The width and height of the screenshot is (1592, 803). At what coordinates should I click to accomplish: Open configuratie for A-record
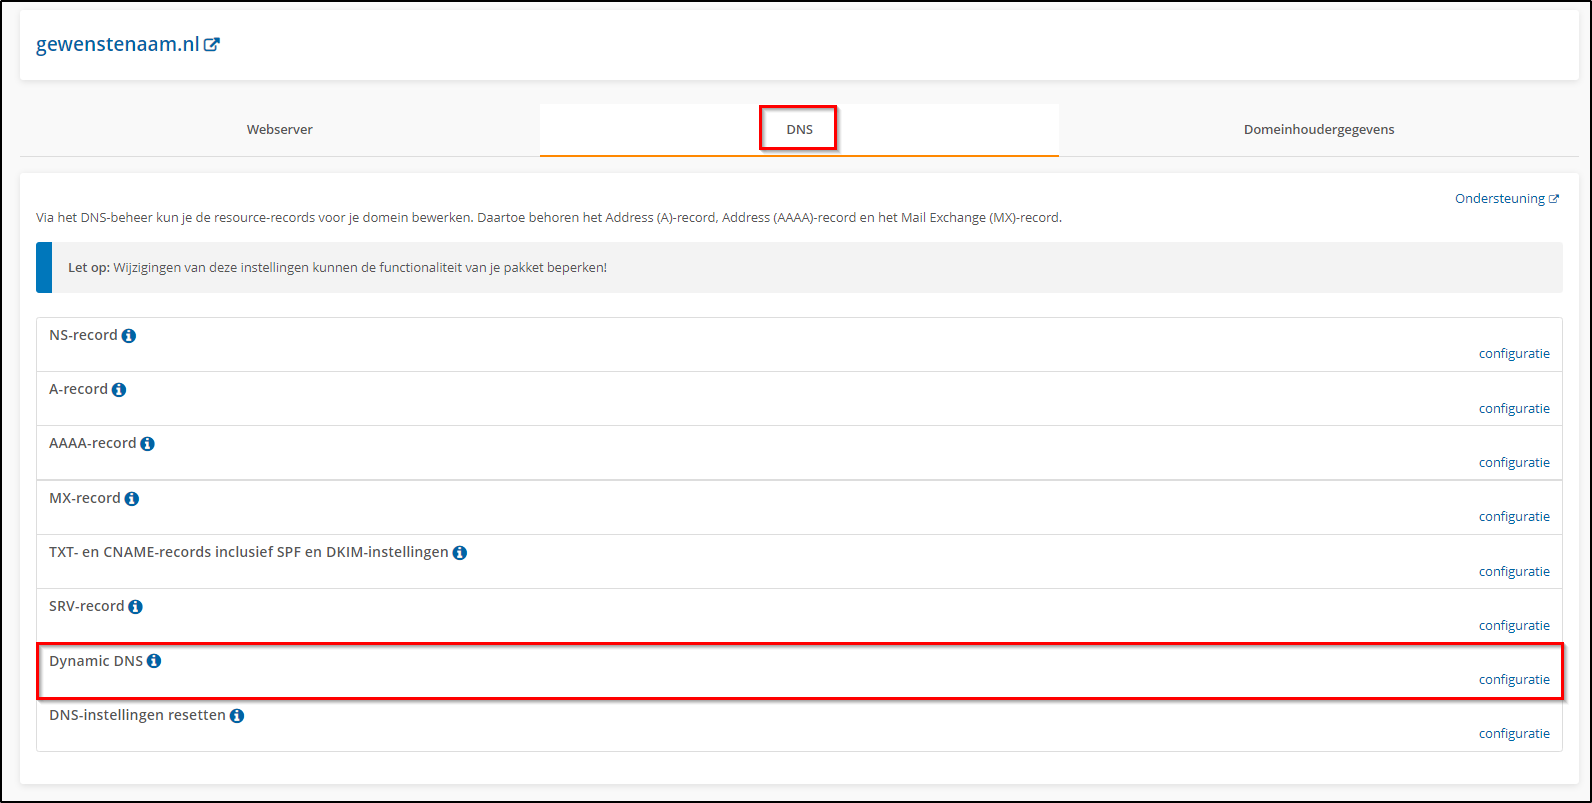tap(1514, 408)
